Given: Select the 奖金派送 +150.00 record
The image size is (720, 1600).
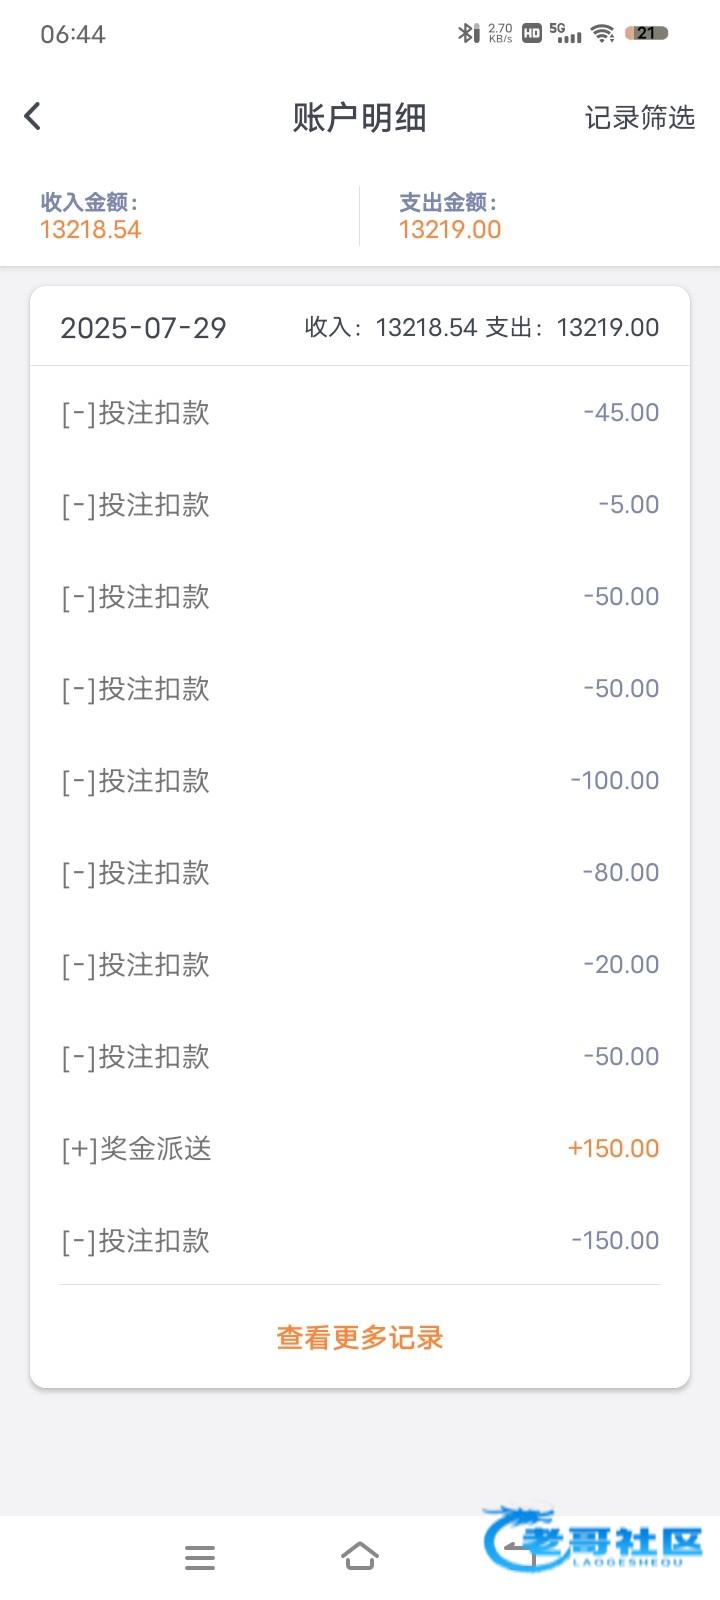Looking at the screenshot, I should click(360, 1149).
